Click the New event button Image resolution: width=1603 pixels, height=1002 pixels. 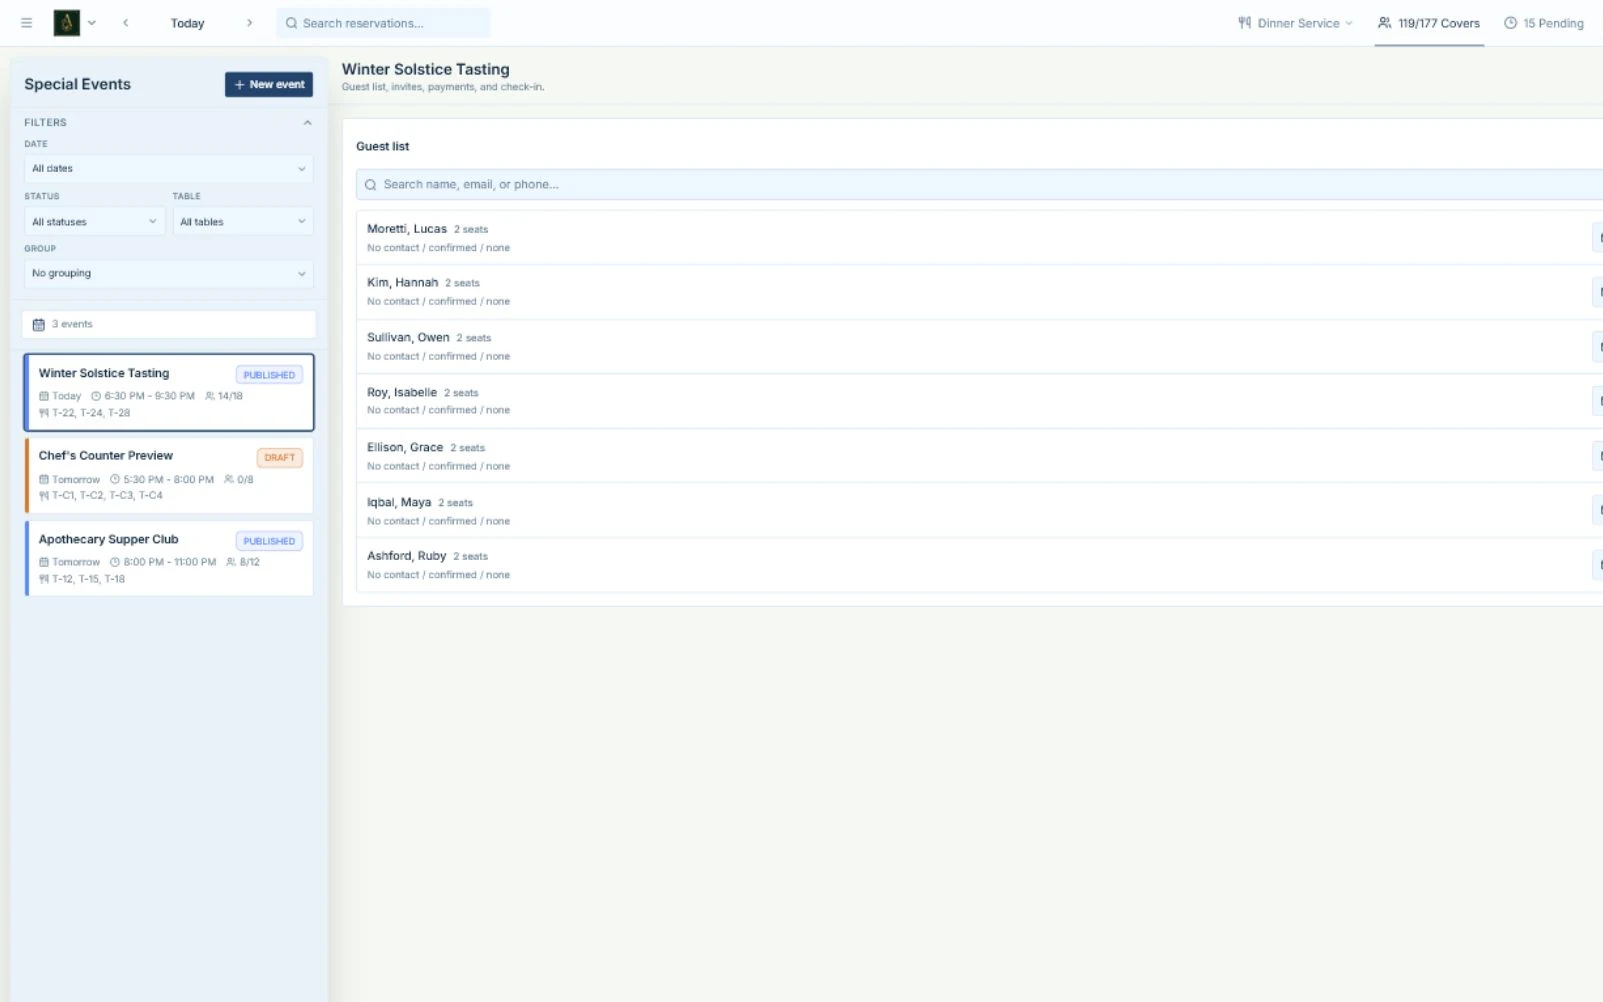269,85
